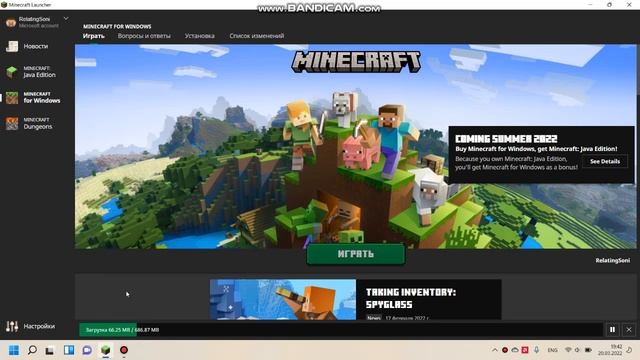This screenshot has width=640, height=360.
Task: Click the microphone tray icon
Action: coord(536,350)
